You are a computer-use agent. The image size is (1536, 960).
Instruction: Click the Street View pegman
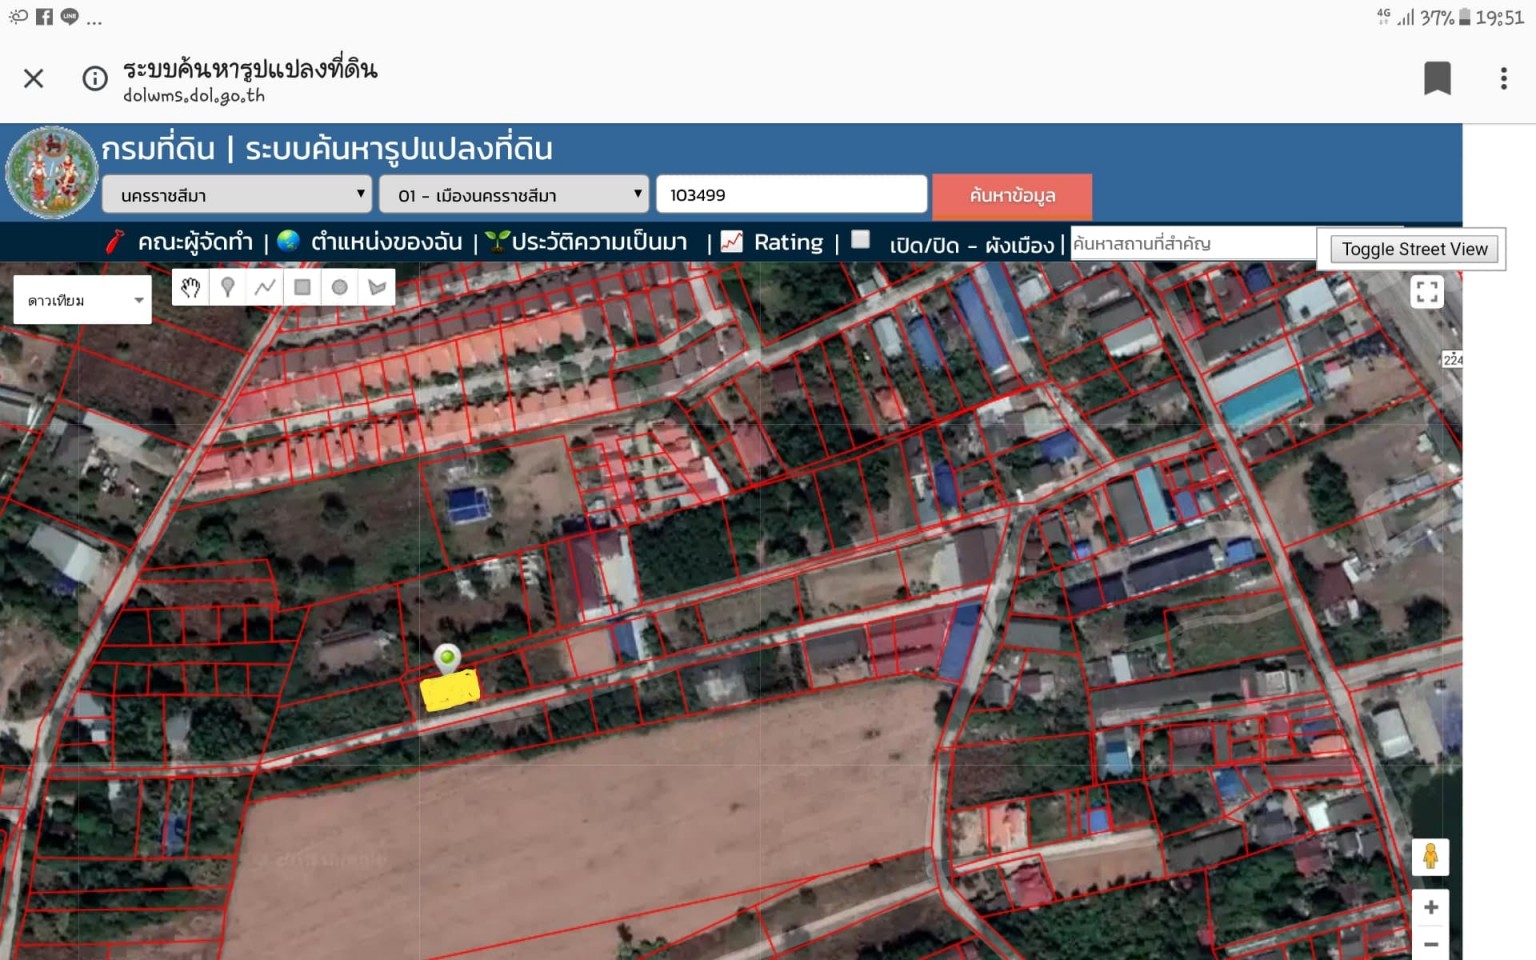click(1430, 857)
